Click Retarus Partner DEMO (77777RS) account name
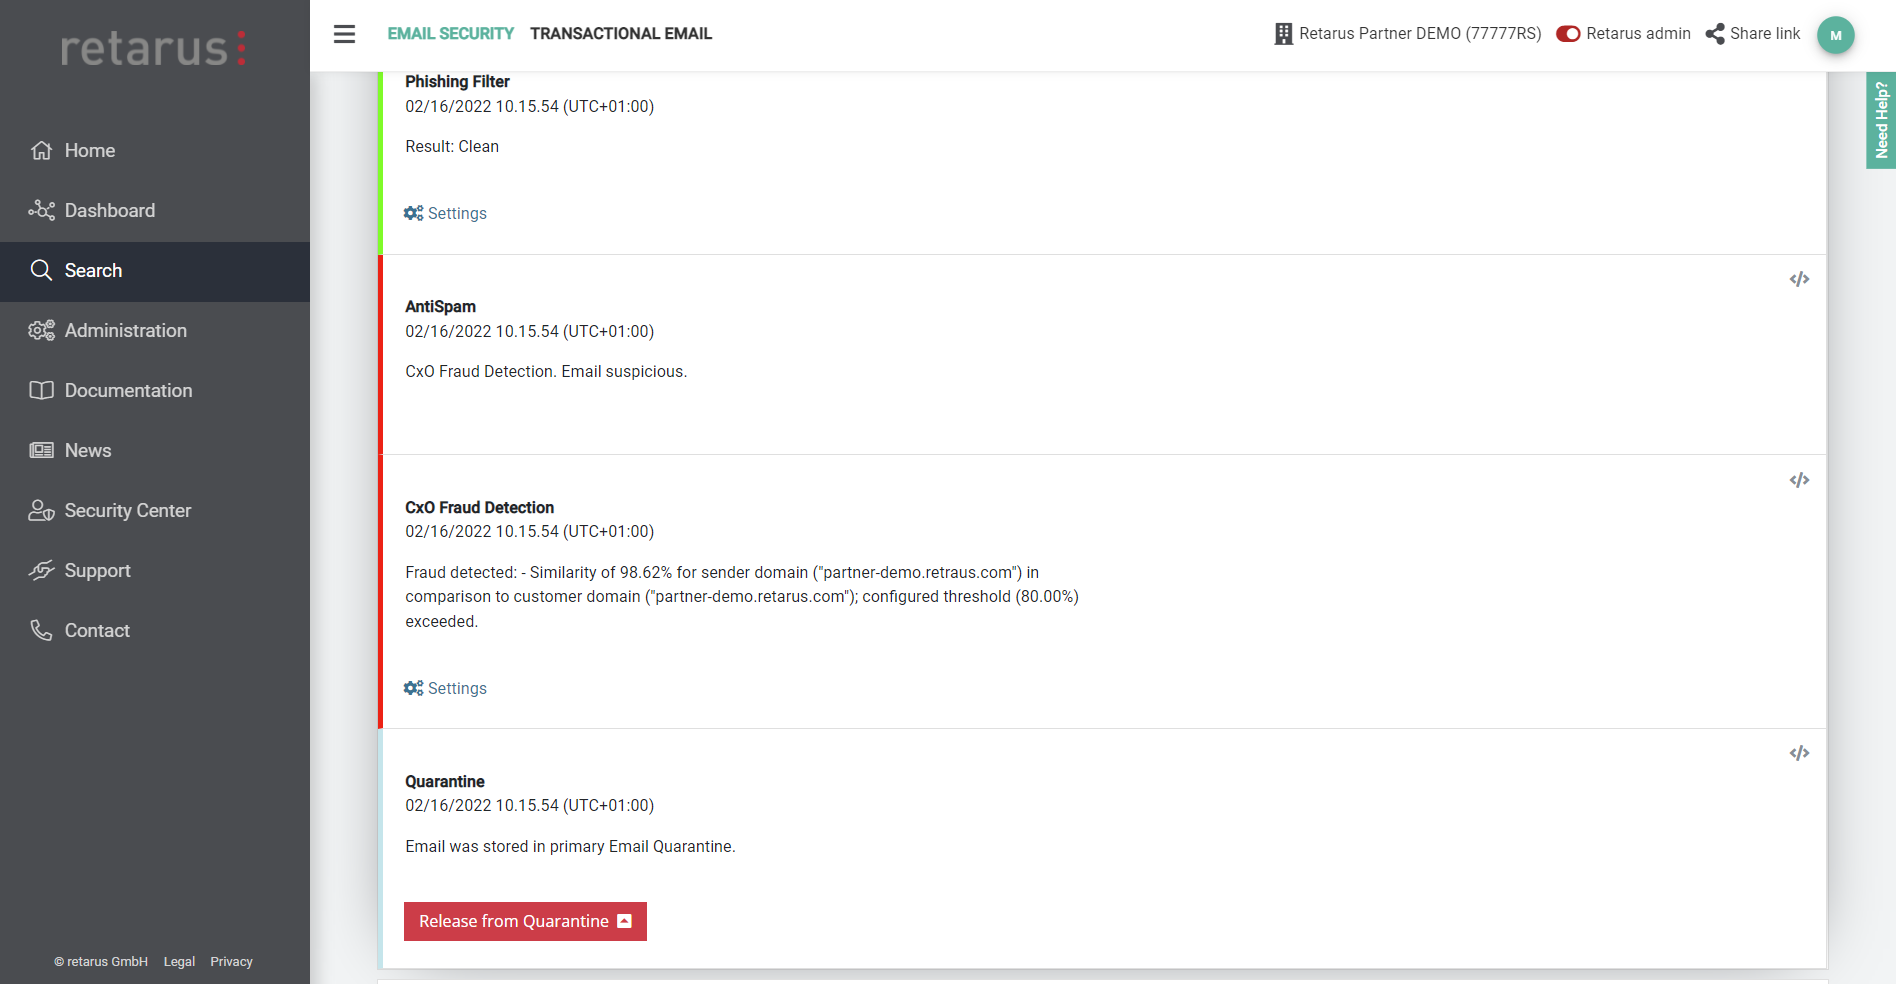Screen dimensions: 1896x984 1420,34
